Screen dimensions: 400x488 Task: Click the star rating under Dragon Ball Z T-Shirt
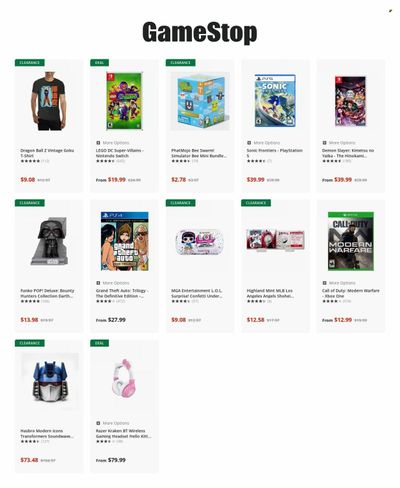tap(30, 161)
